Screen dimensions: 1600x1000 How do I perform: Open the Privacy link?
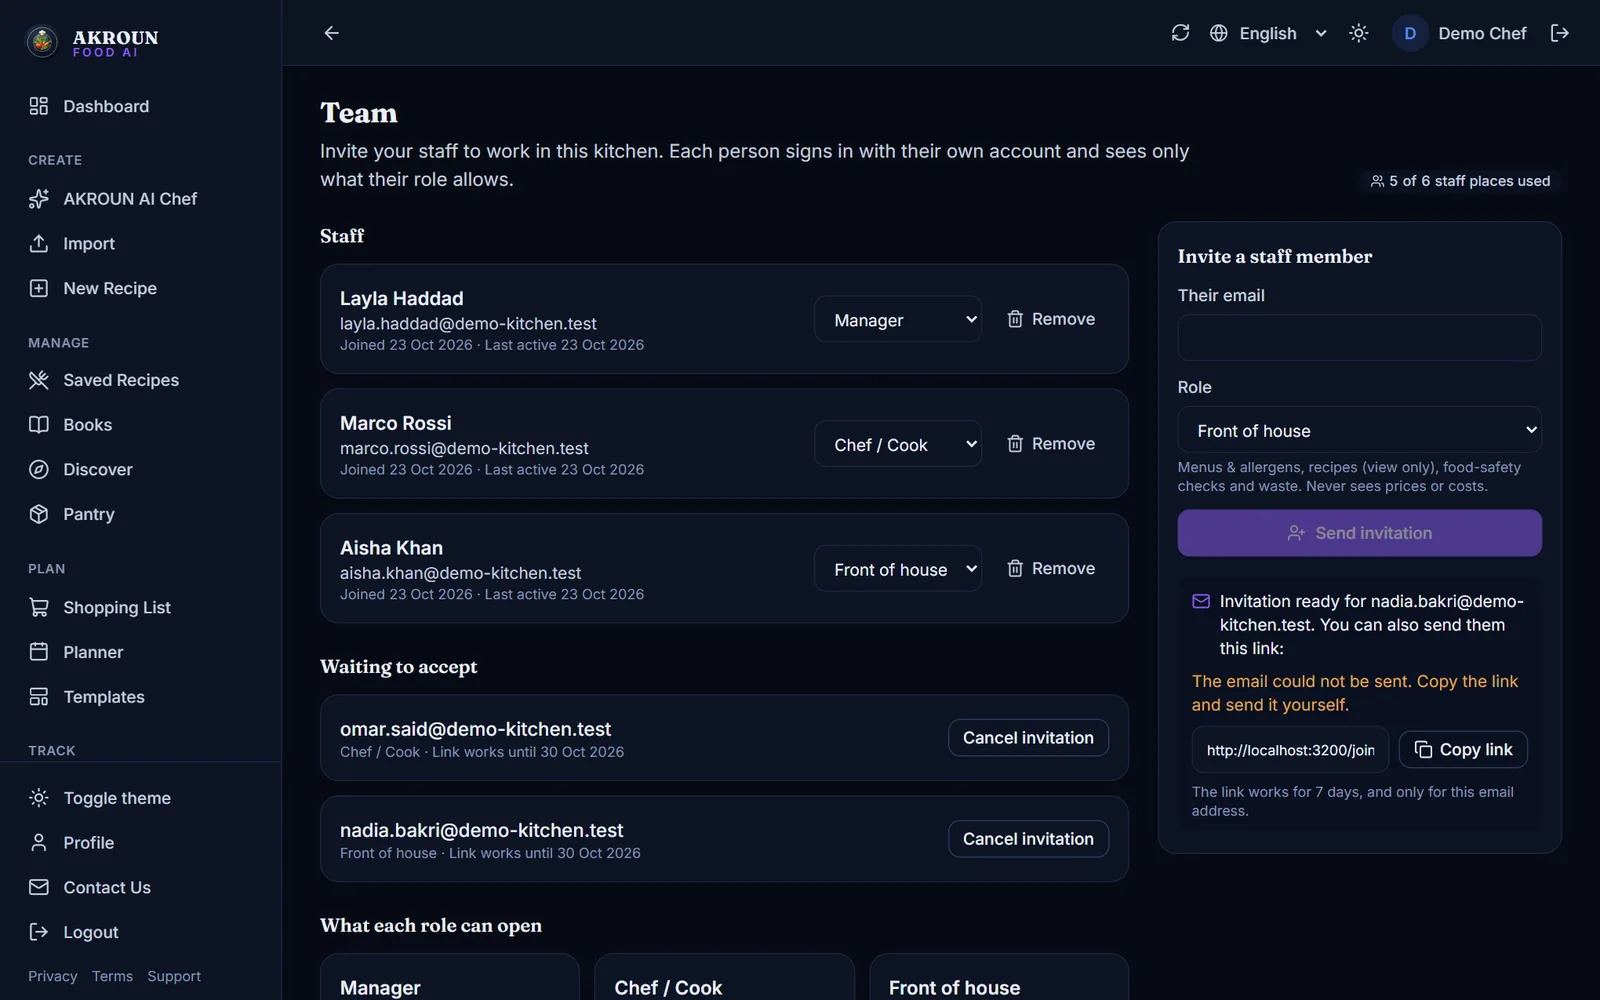pos(53,976)
